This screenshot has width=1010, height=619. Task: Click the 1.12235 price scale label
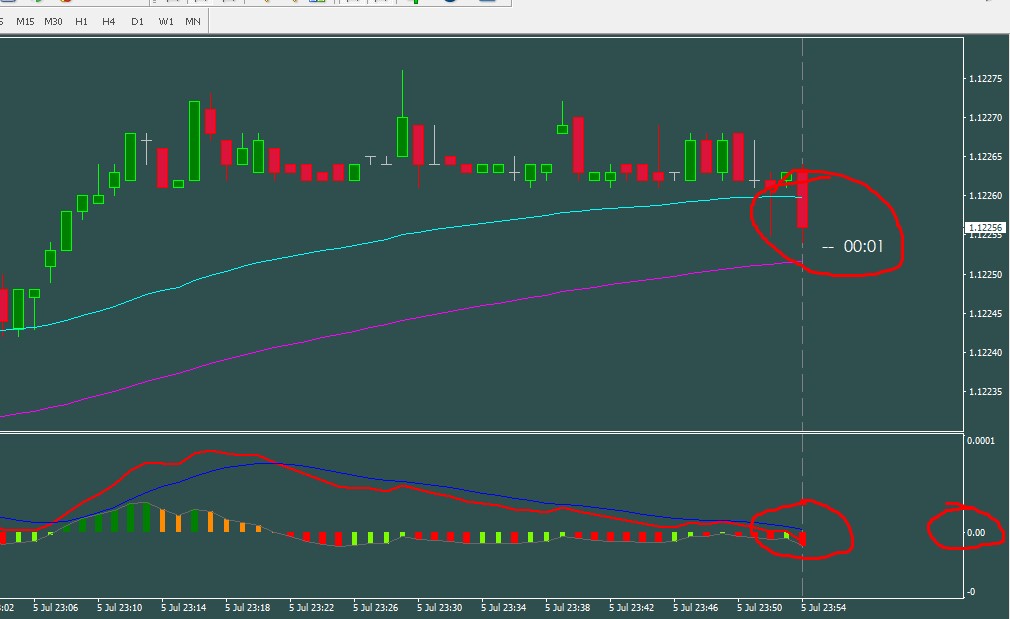point(986,392)
